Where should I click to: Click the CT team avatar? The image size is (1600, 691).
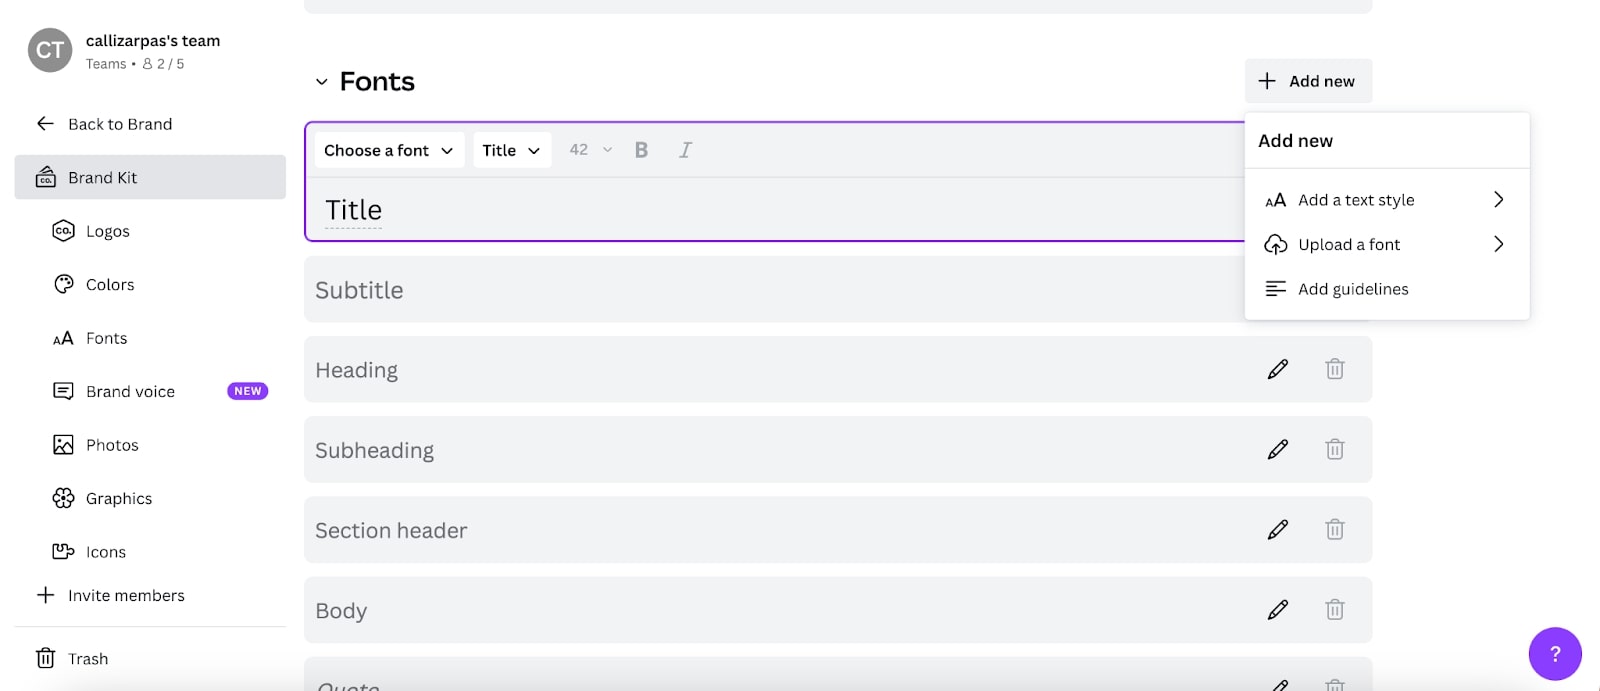[50, 51]
